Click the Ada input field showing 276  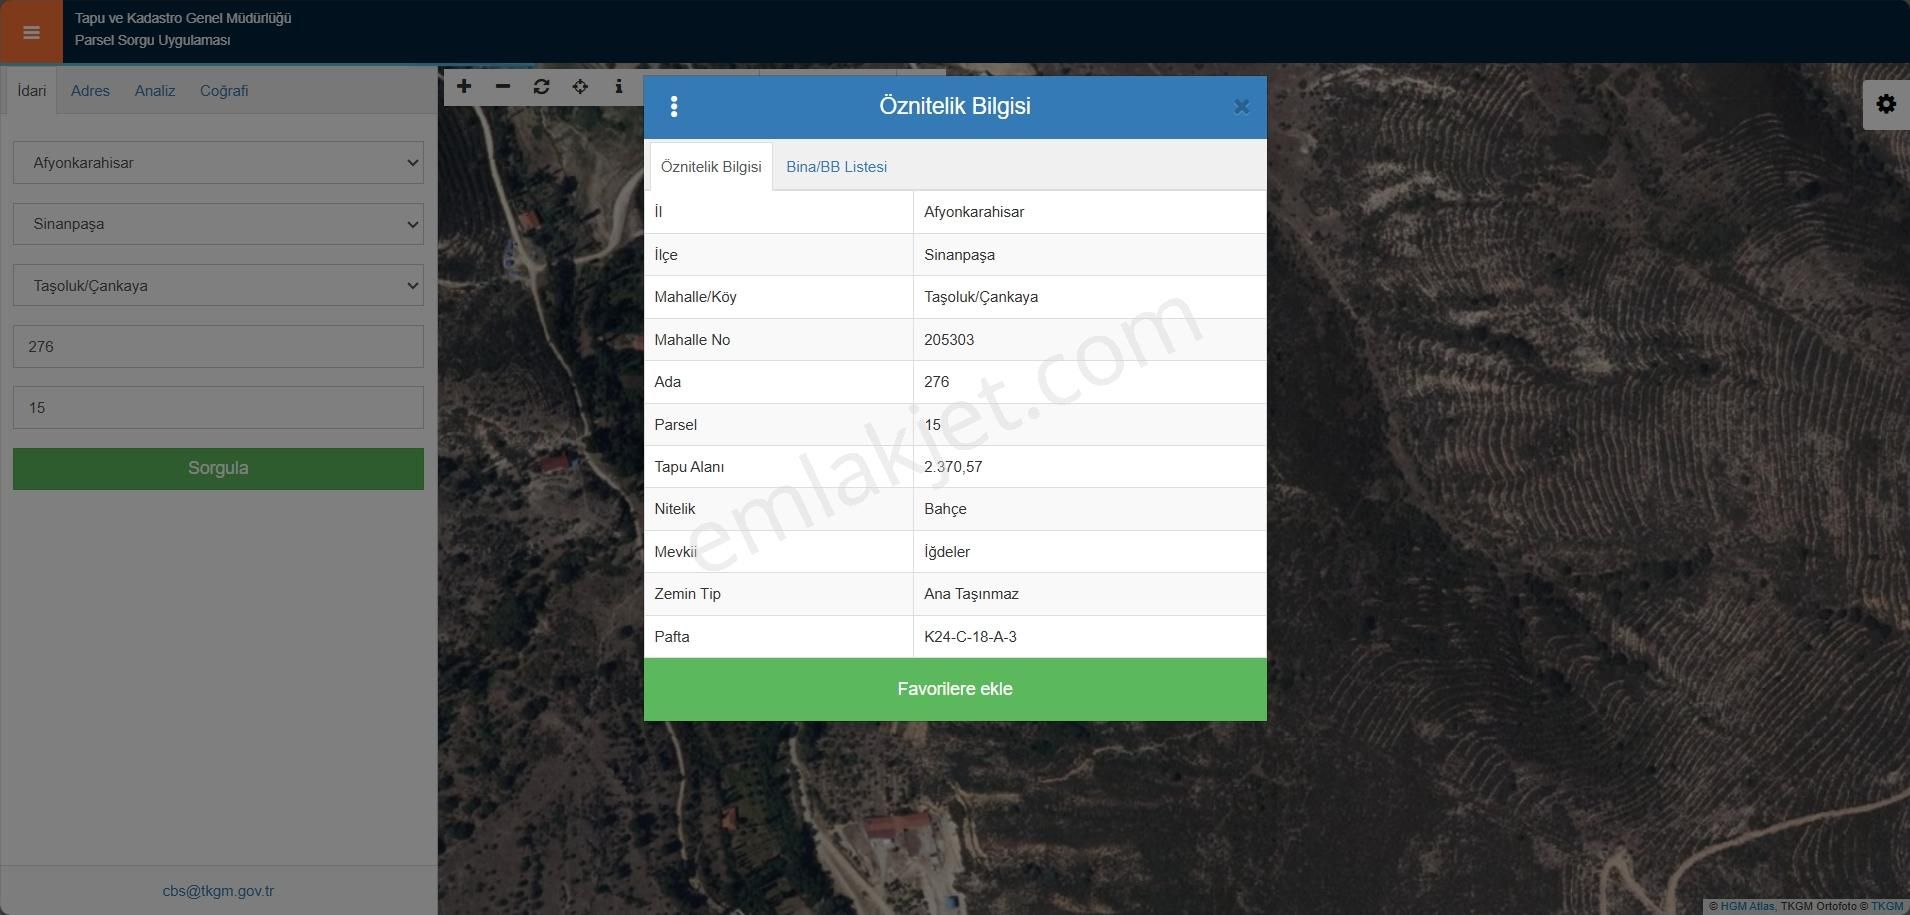pyautogui.click(x=218, y=347)
